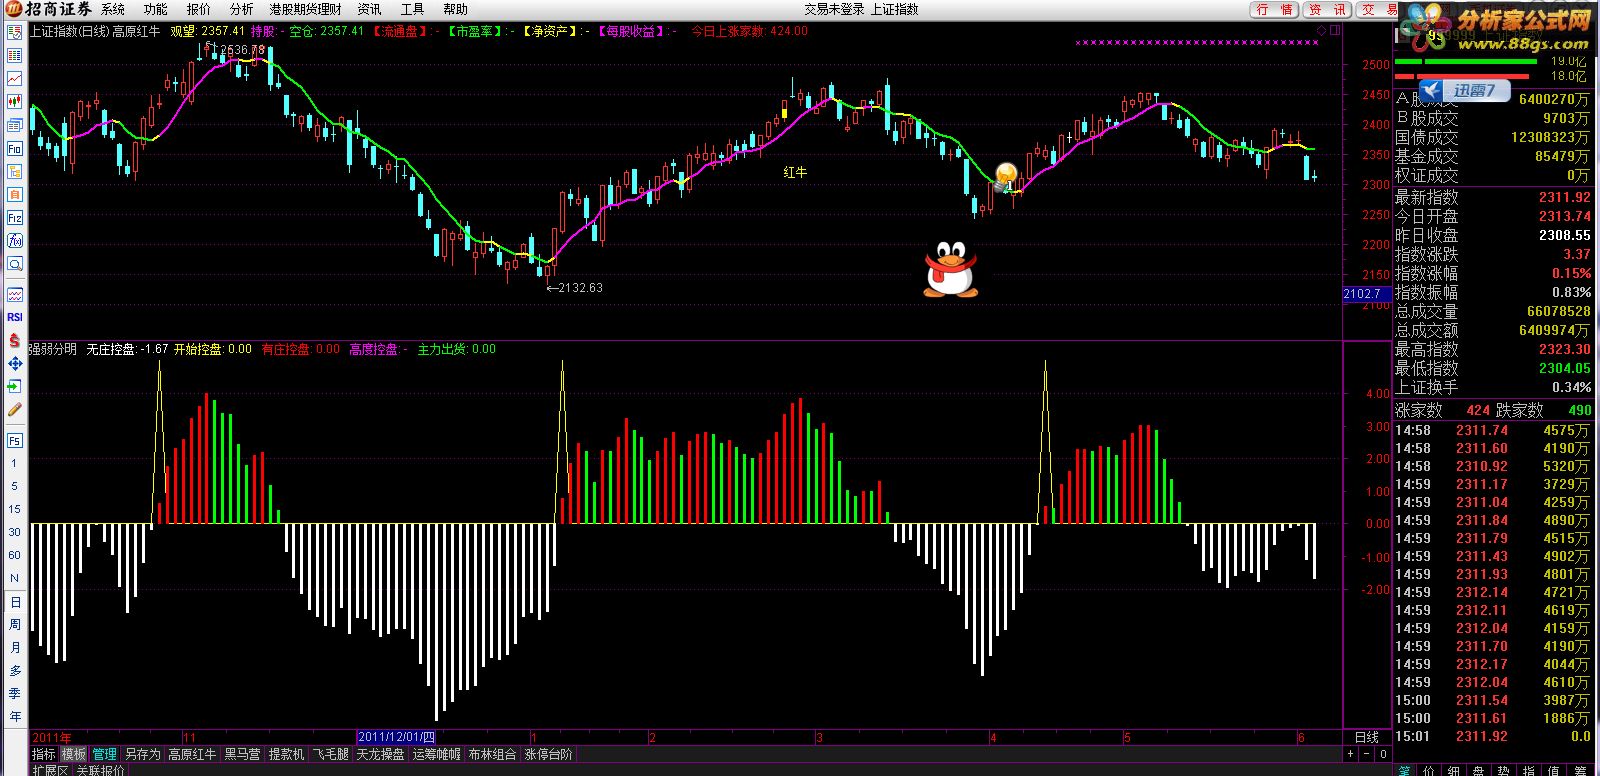
Task: Switch to quarterly 季 period
Action: pyautogui.click(x=15, y=694)
